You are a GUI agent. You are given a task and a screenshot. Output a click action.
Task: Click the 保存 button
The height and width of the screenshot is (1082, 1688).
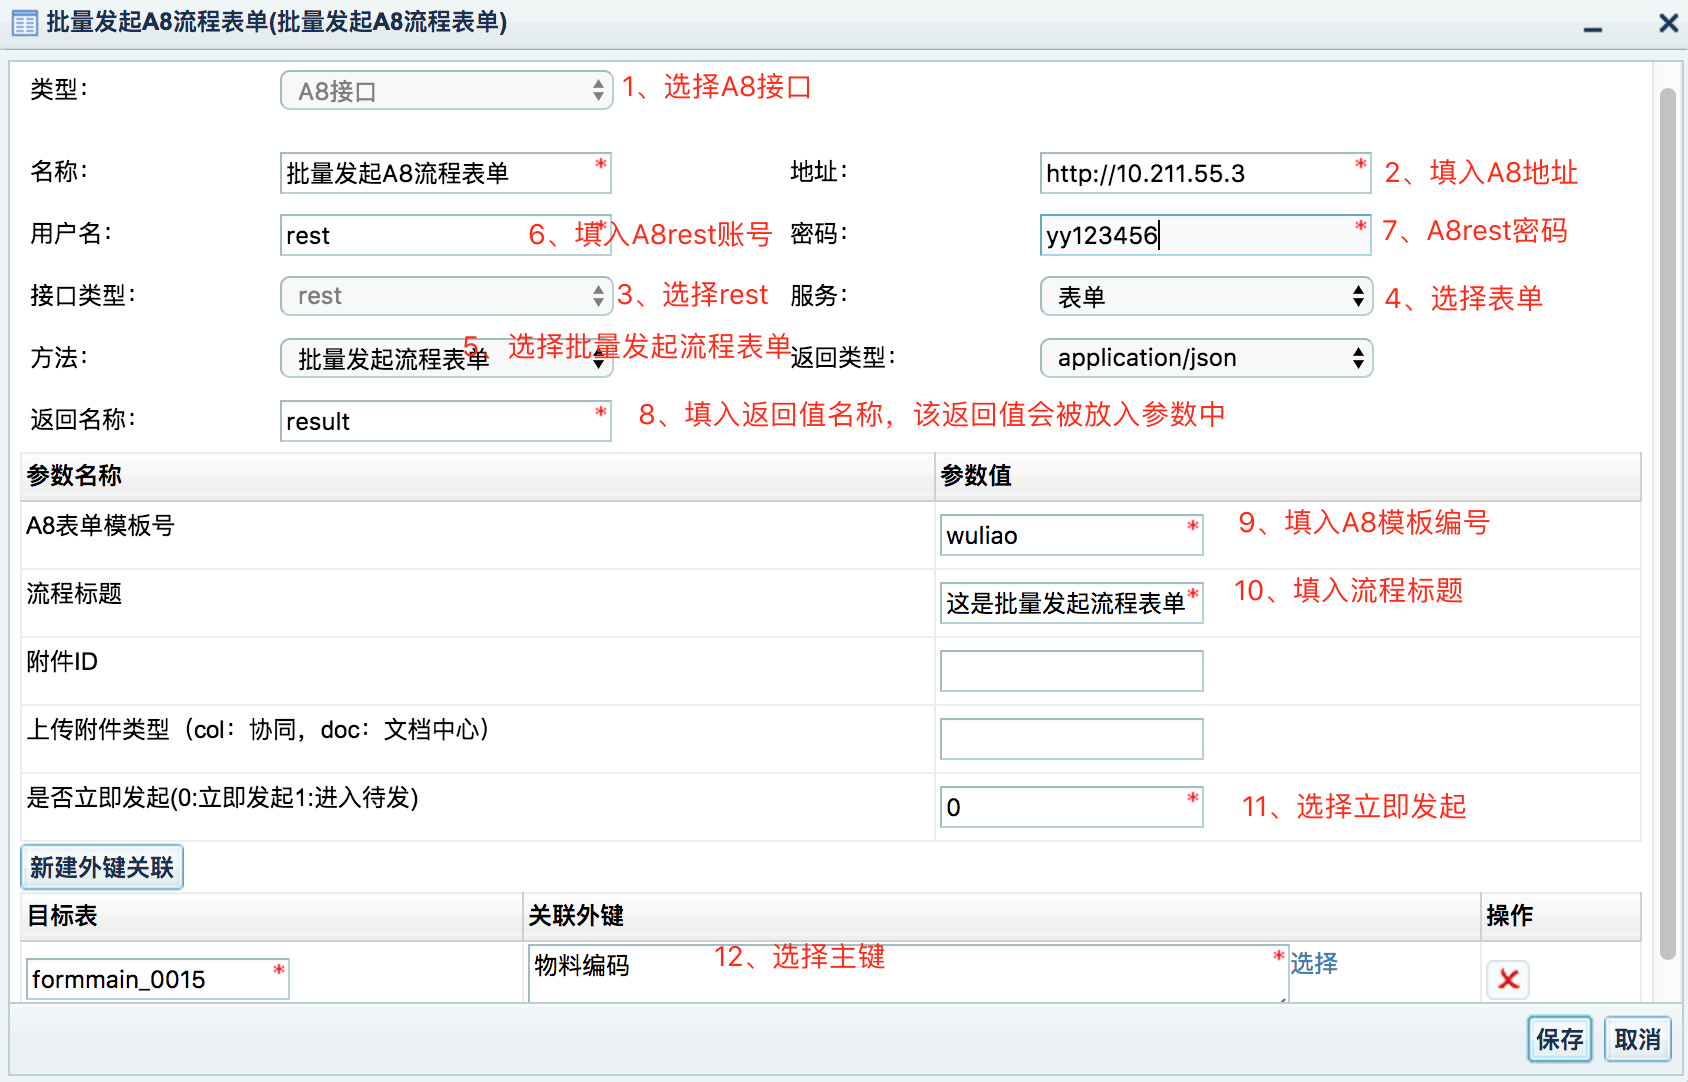(x=1559, y=1039)
